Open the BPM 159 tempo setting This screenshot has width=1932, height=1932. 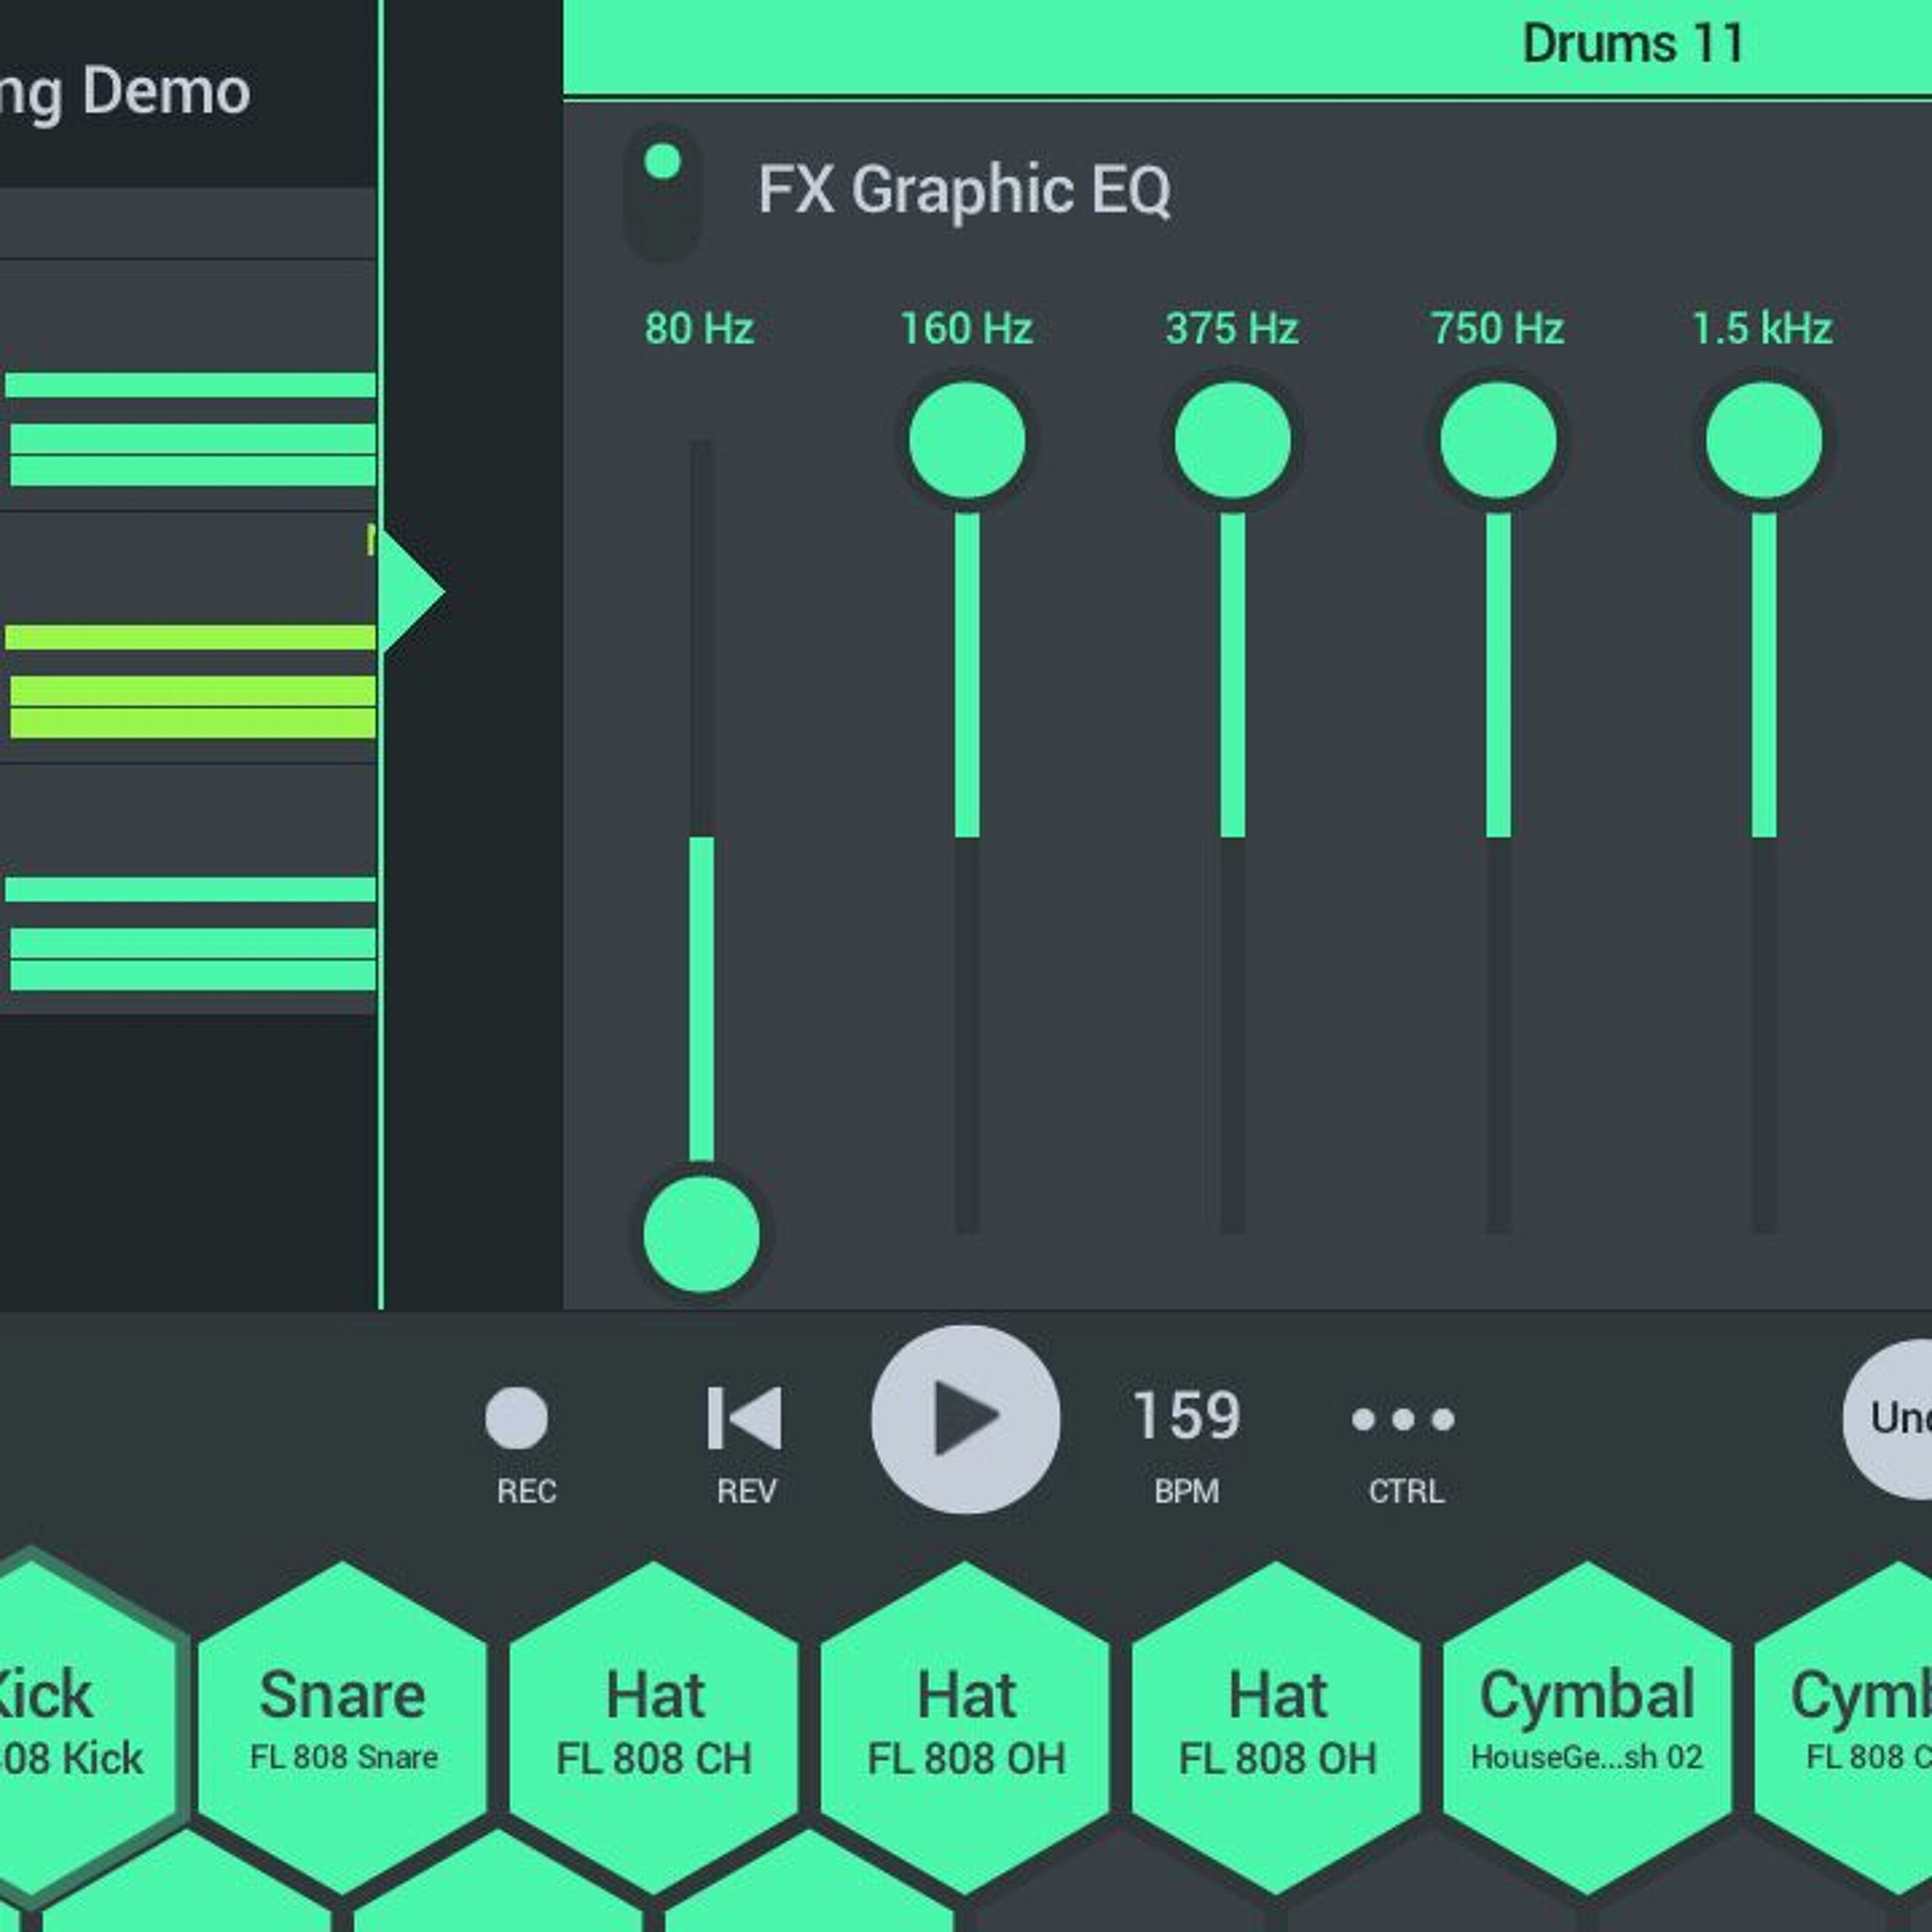[1186, 1418]
